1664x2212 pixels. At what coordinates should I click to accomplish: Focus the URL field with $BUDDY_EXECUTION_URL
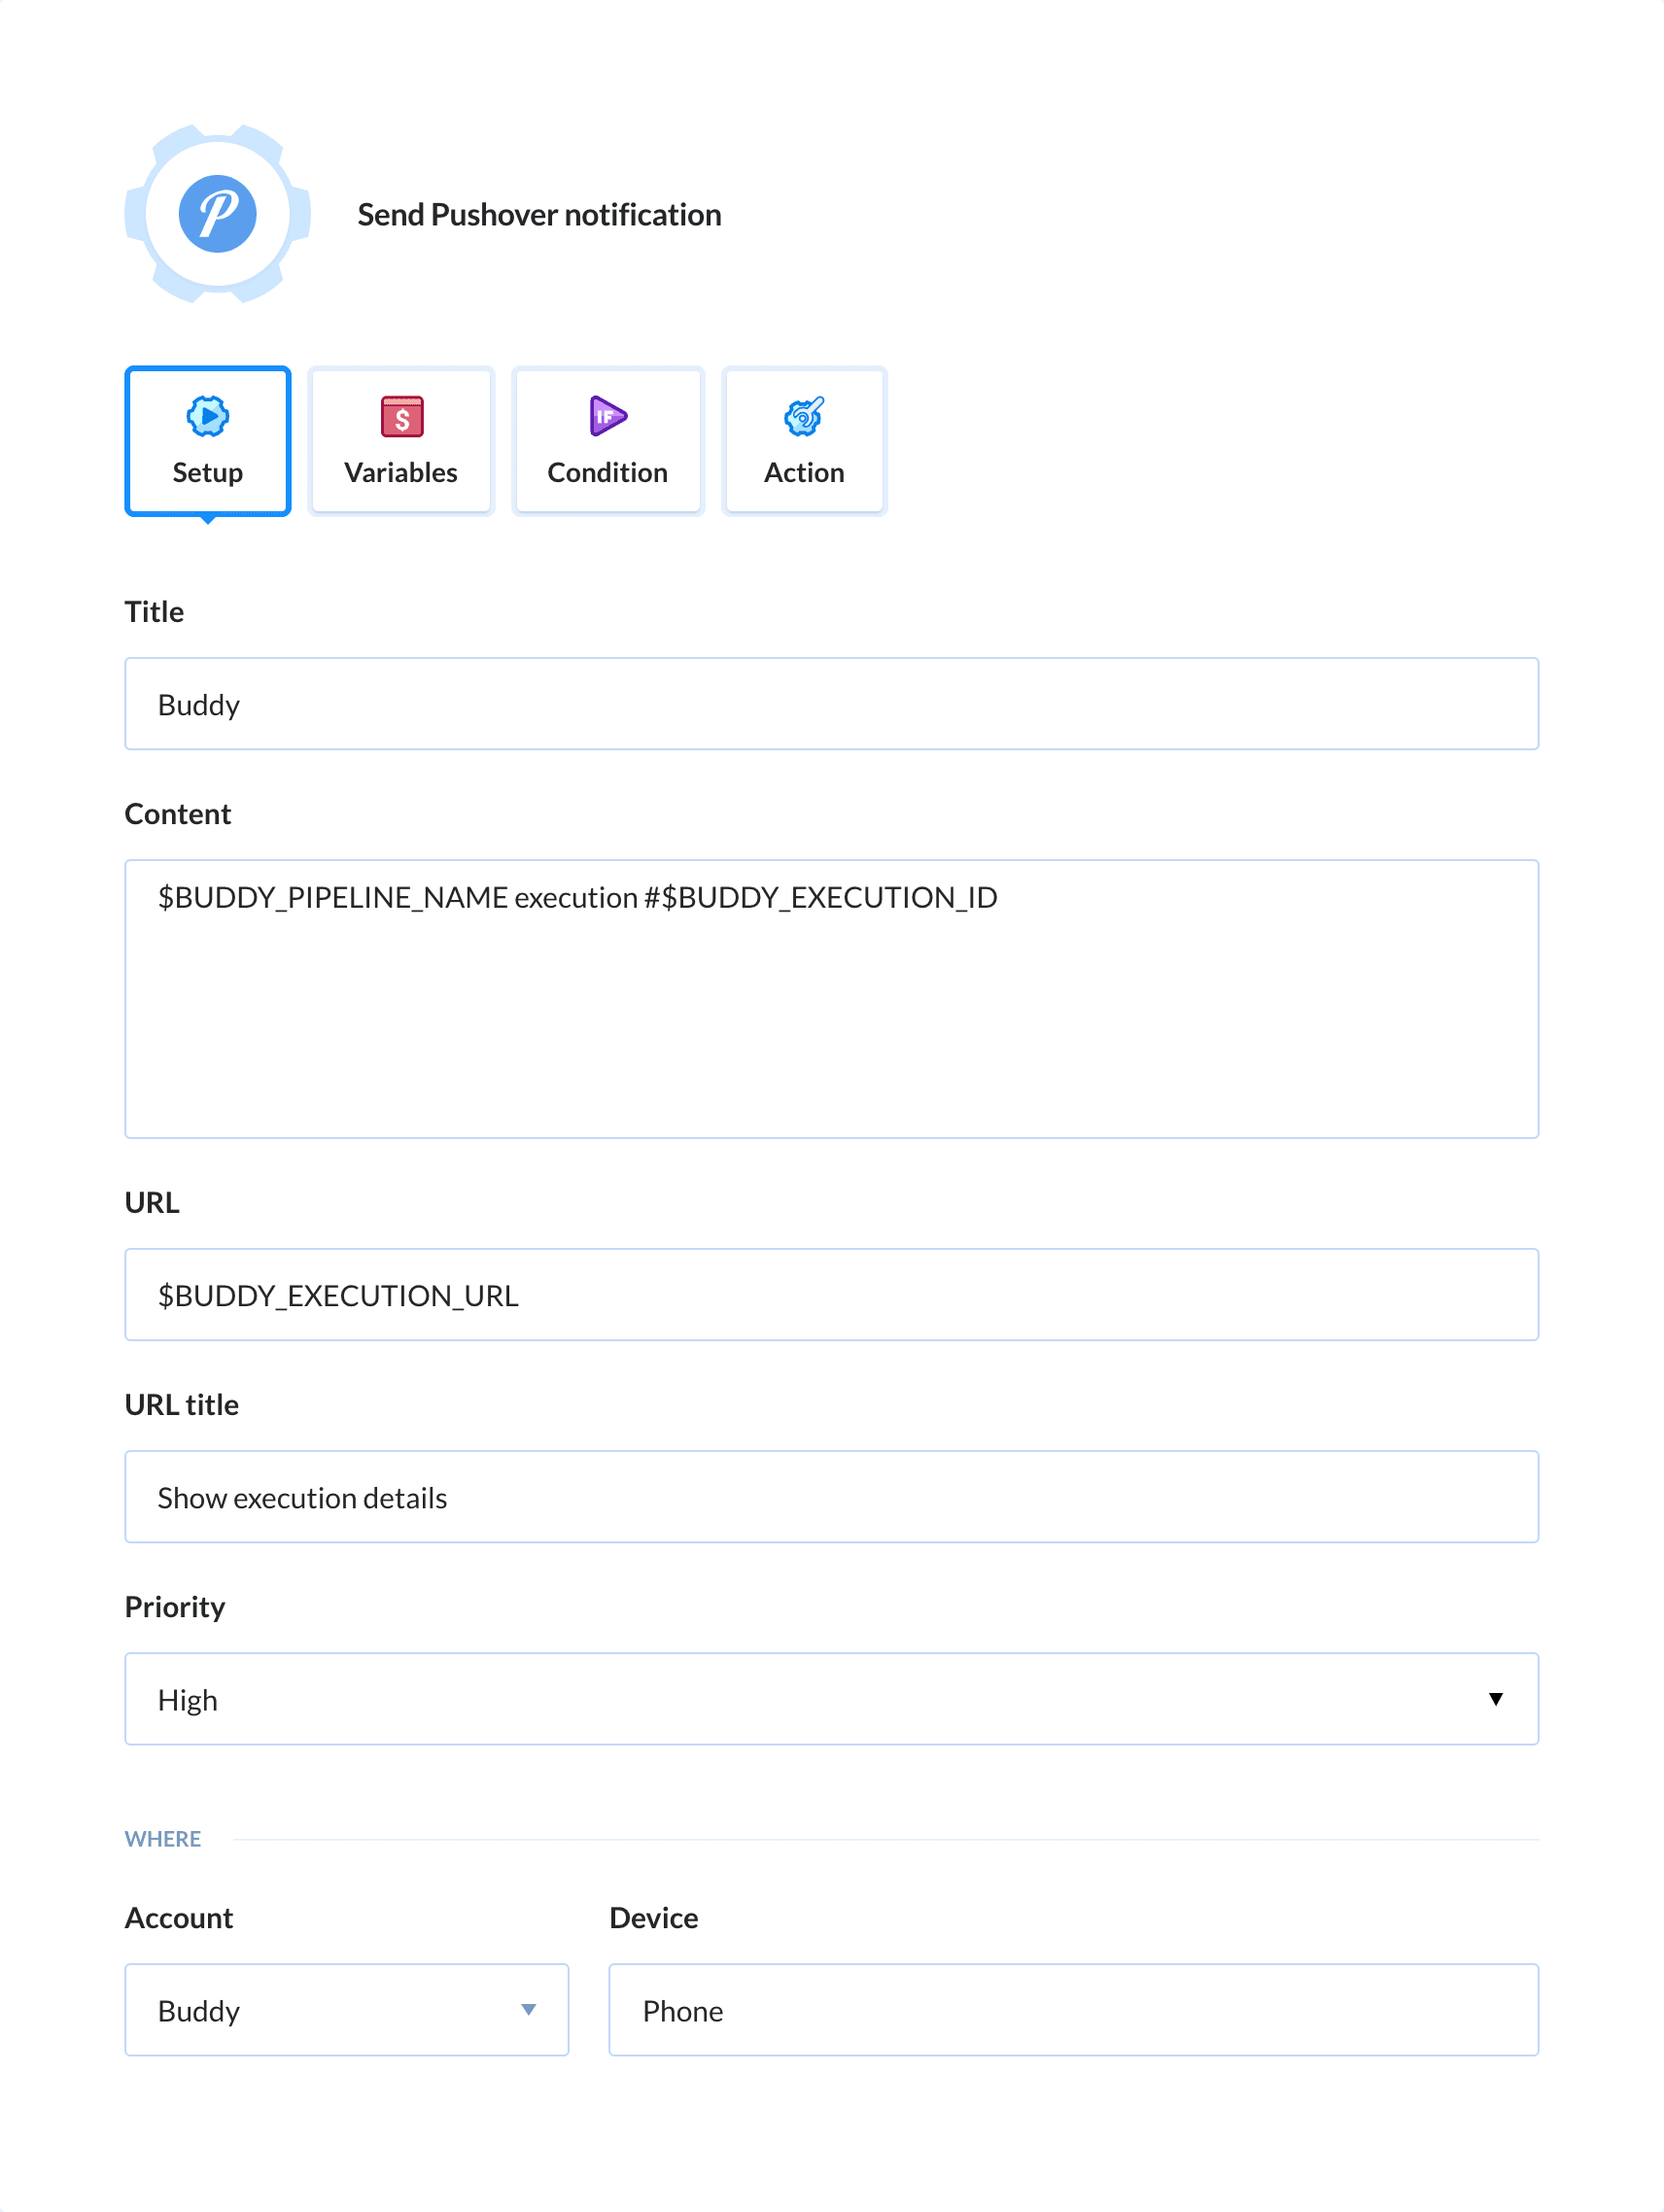pos(832,1295)
